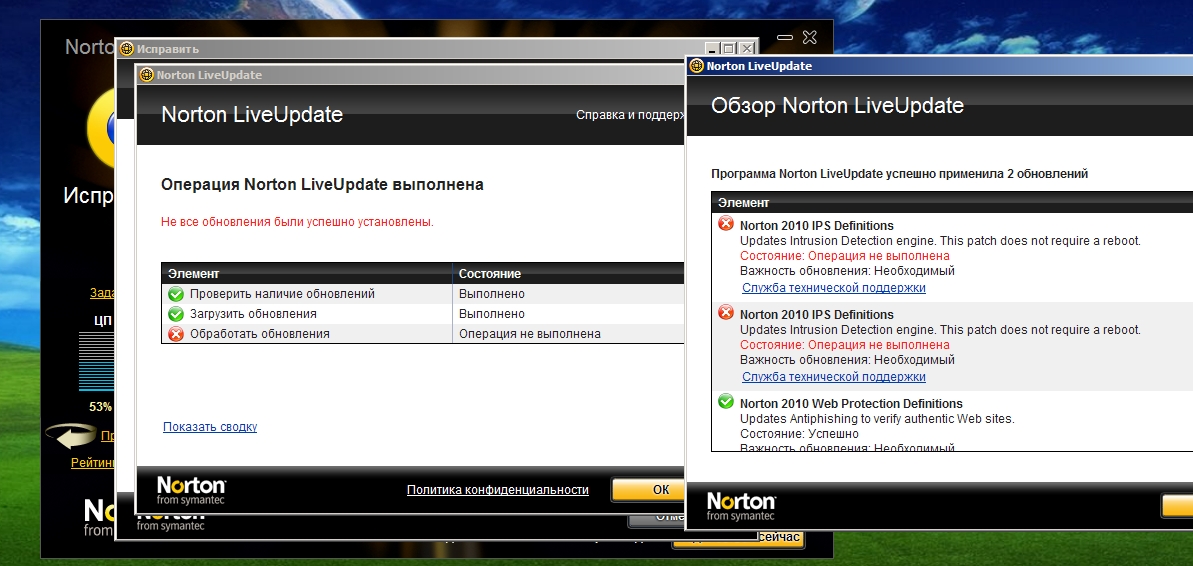Click the red error icon of first IPS Definitions entry
1193x566 pixels.
726,223
